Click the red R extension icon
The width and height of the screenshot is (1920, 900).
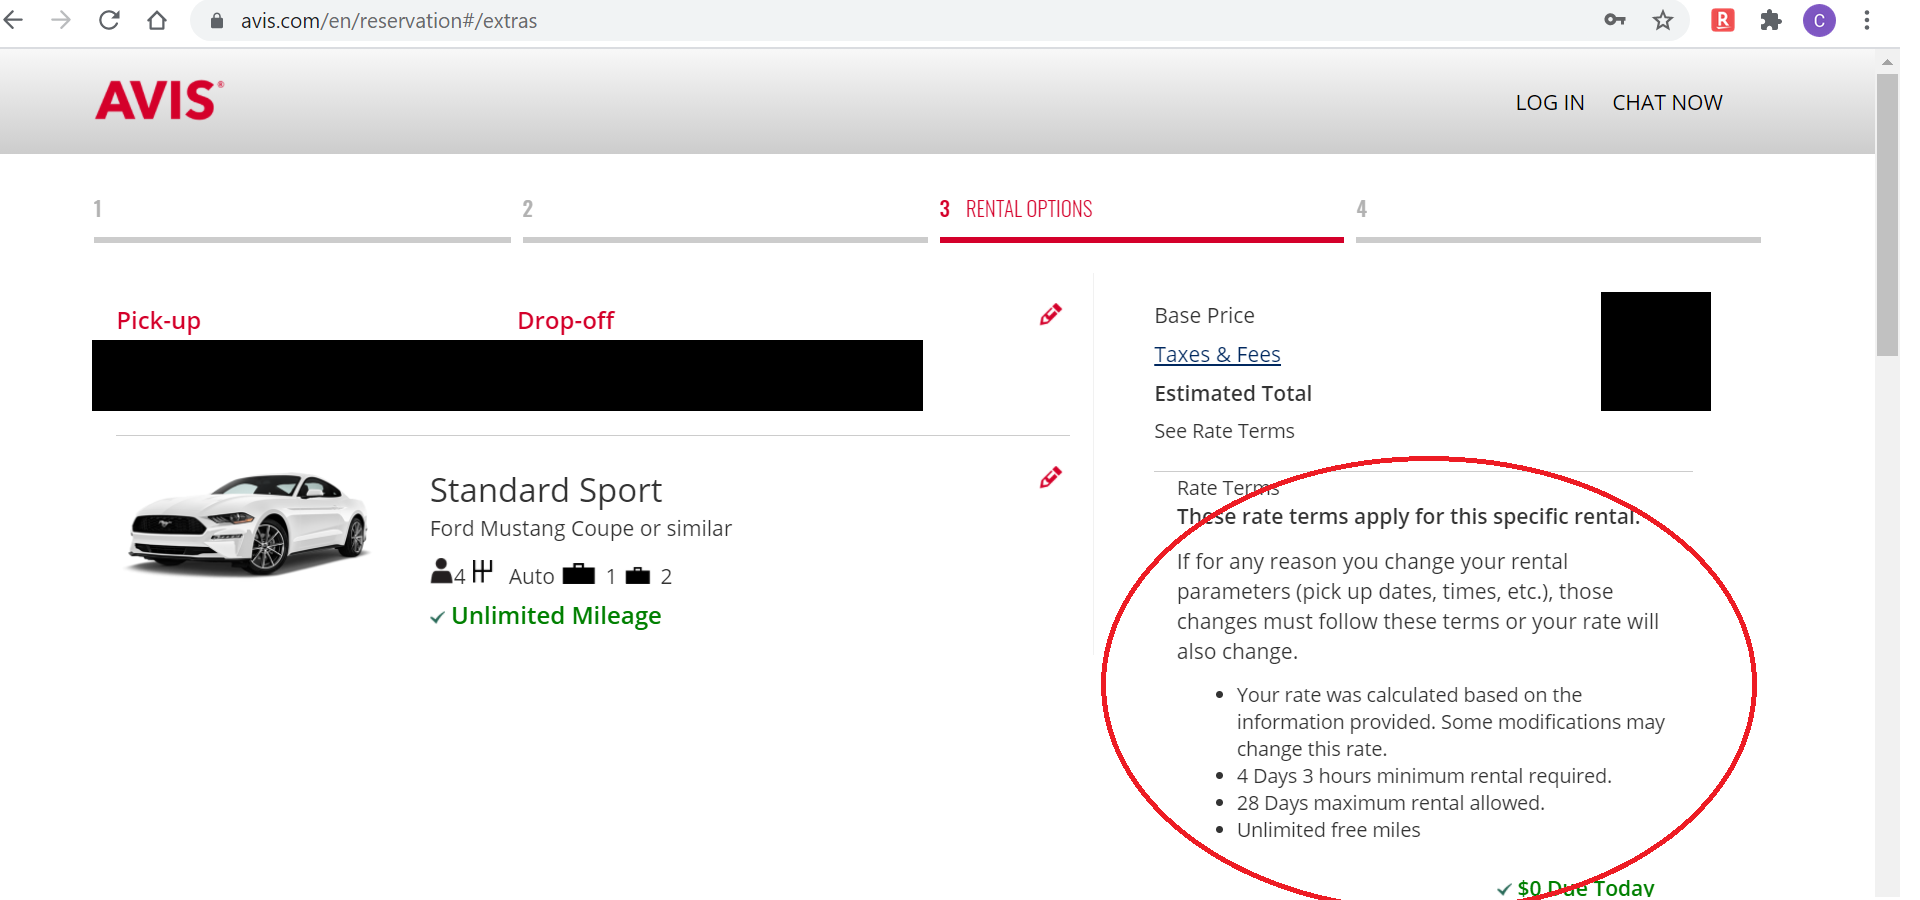tap(1722, 20)
